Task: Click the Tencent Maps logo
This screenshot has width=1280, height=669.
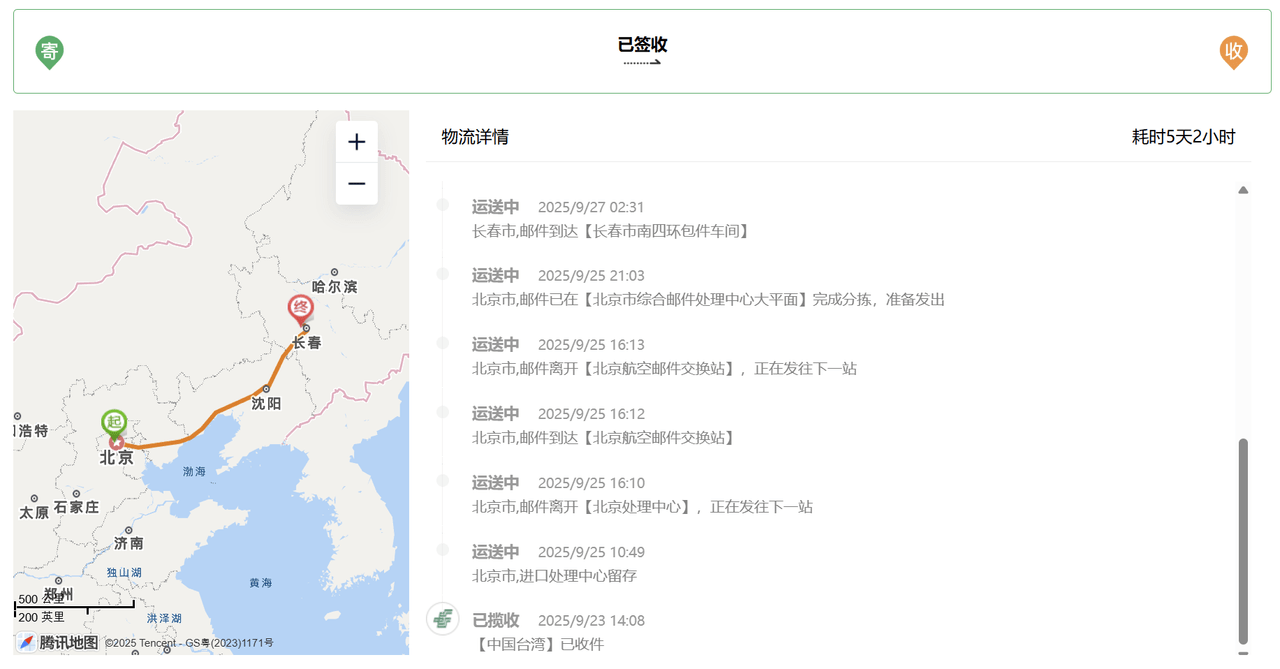Action: click(x=57, y=642)
